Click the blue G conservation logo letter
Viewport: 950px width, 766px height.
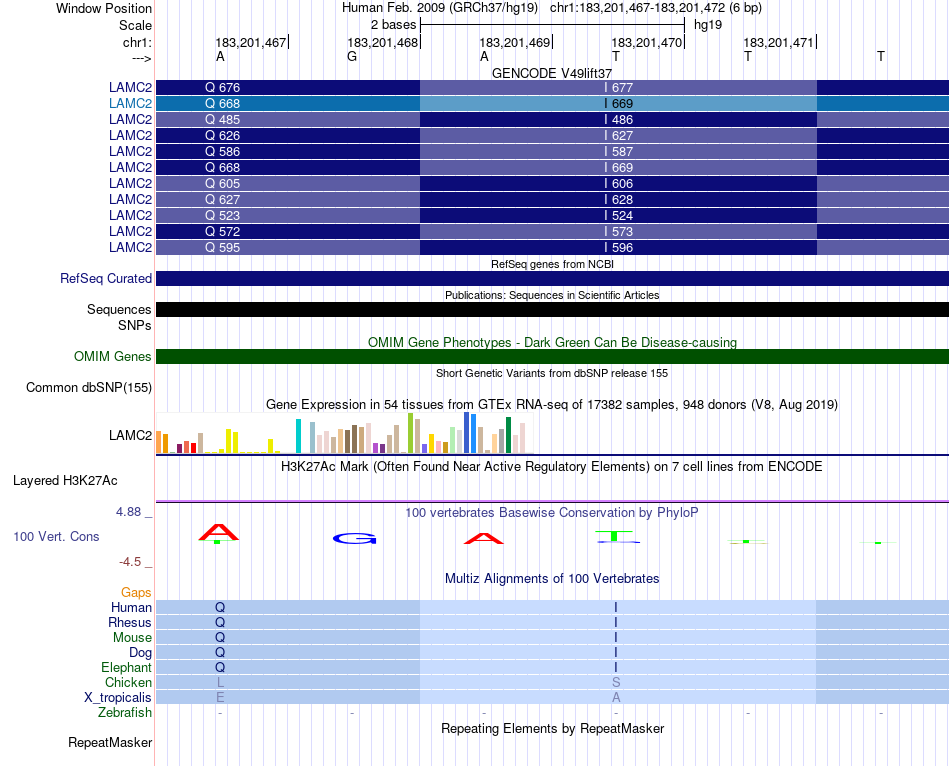pyautogui.click(x=355, y=538)
